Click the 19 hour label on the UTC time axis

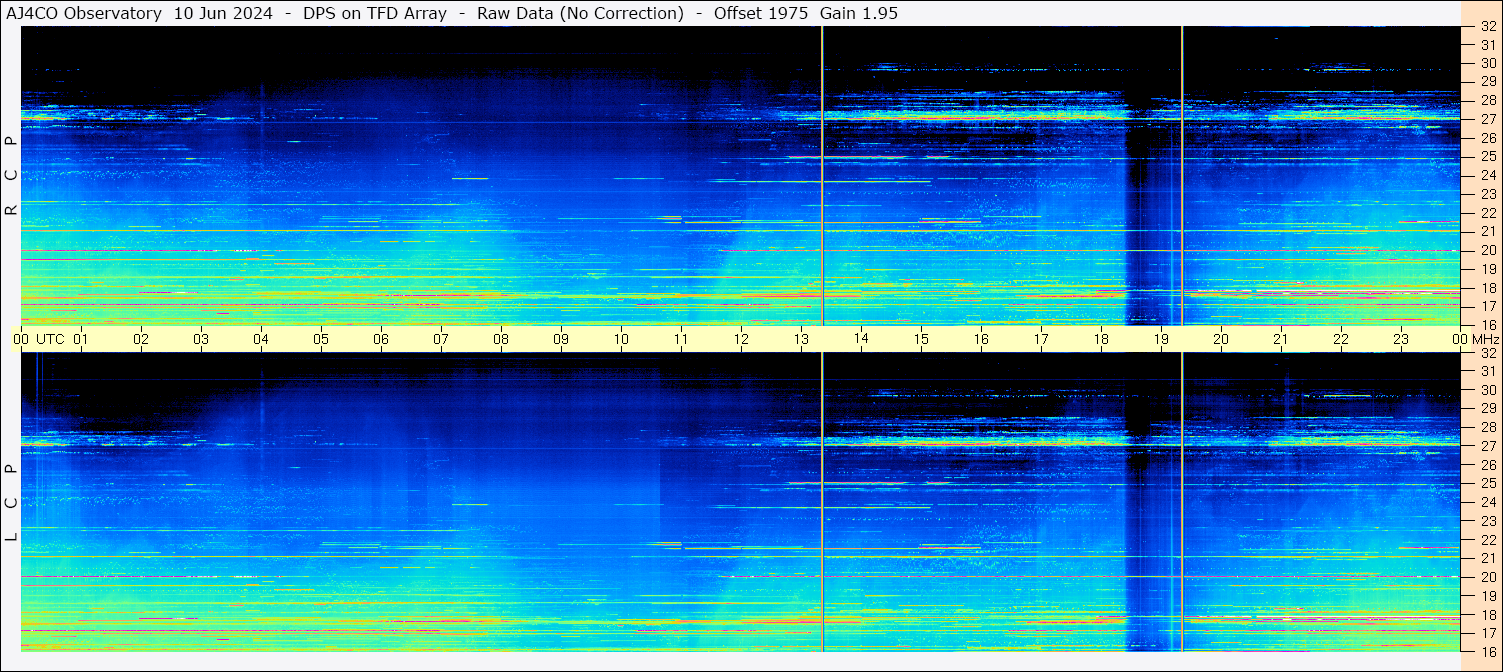[1161, 339]
